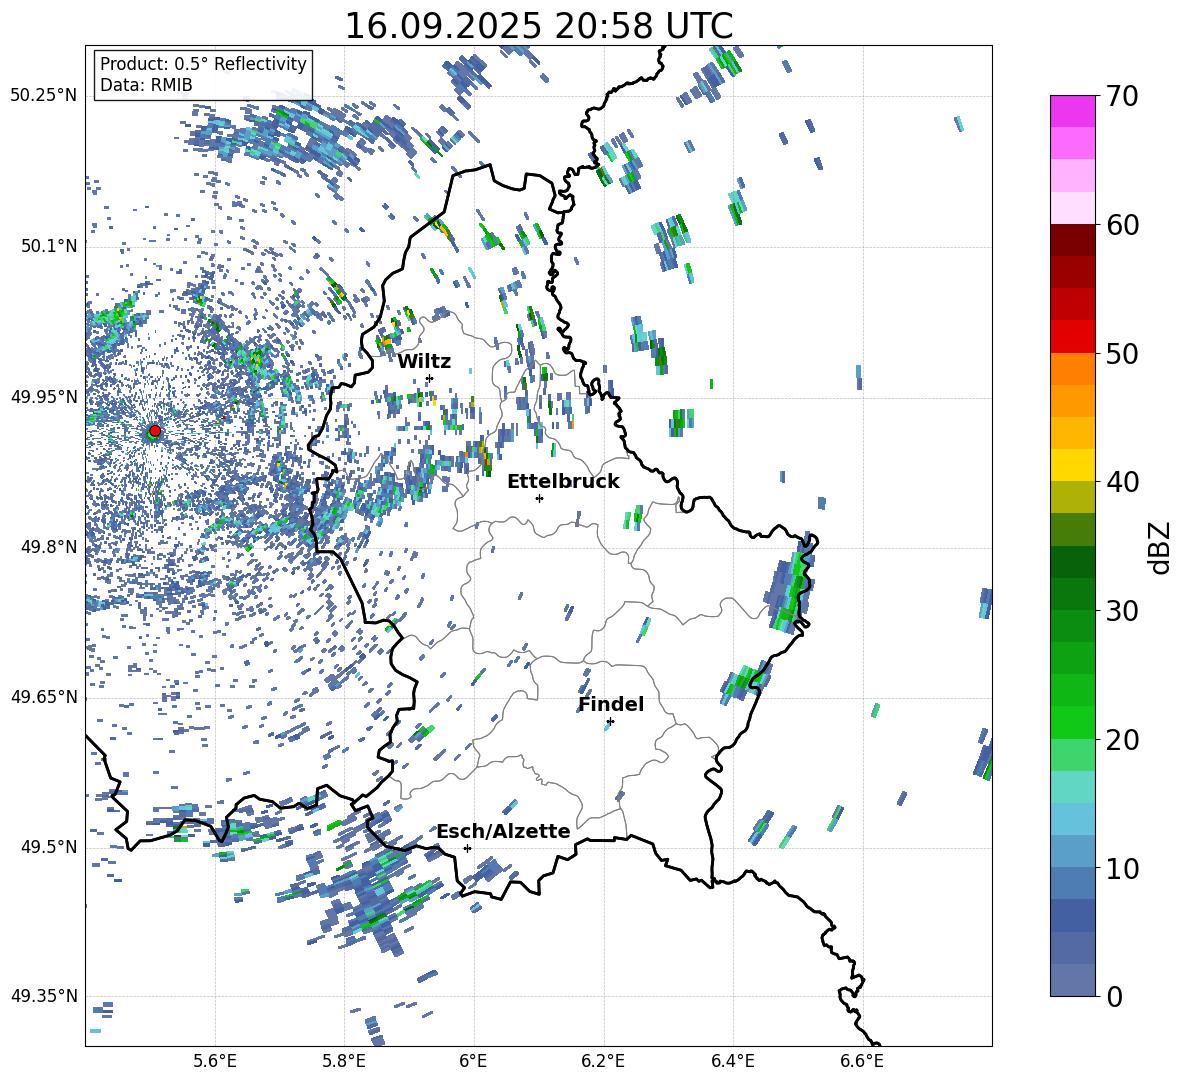The image size is (1184, 1081).
Task: Click the 70 colorbar tick label
Action: coord(1122,96)
